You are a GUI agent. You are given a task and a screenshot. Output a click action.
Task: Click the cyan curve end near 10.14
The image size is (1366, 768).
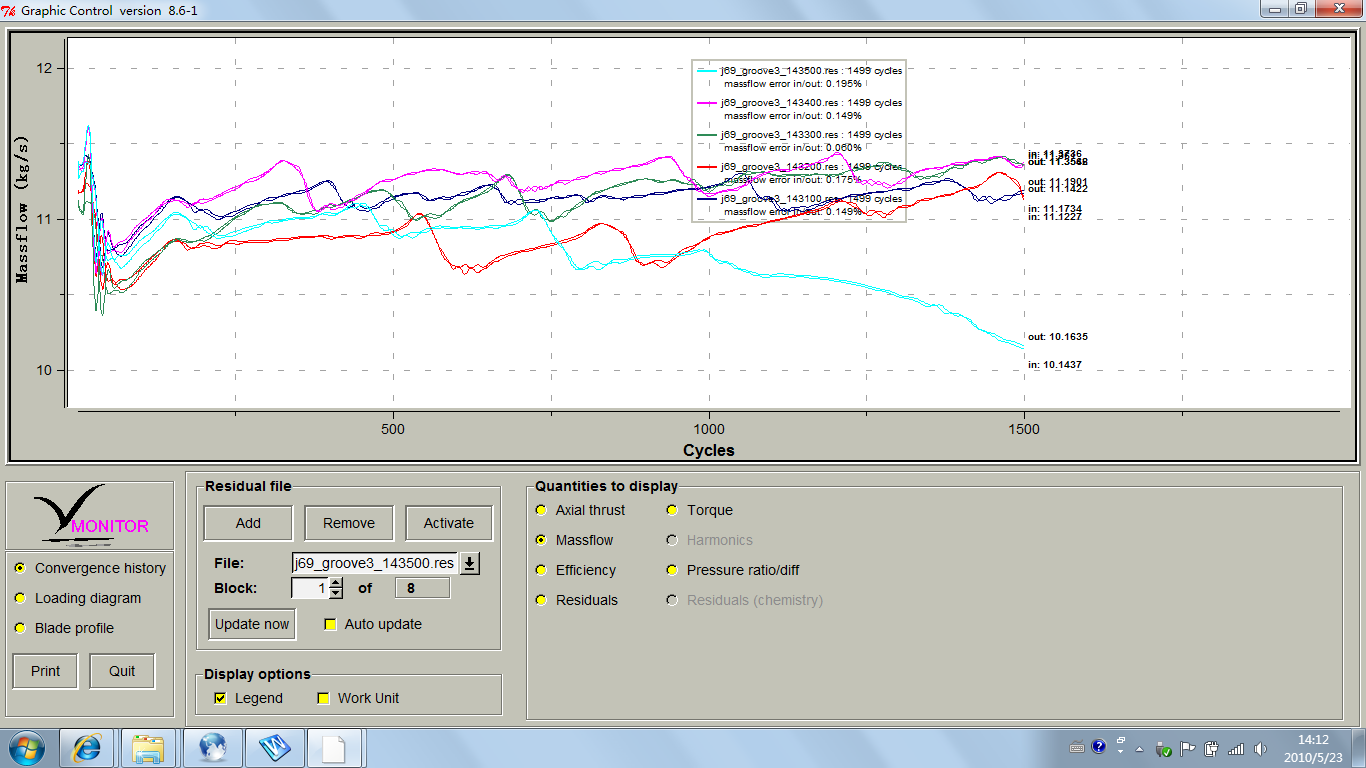1021,347
